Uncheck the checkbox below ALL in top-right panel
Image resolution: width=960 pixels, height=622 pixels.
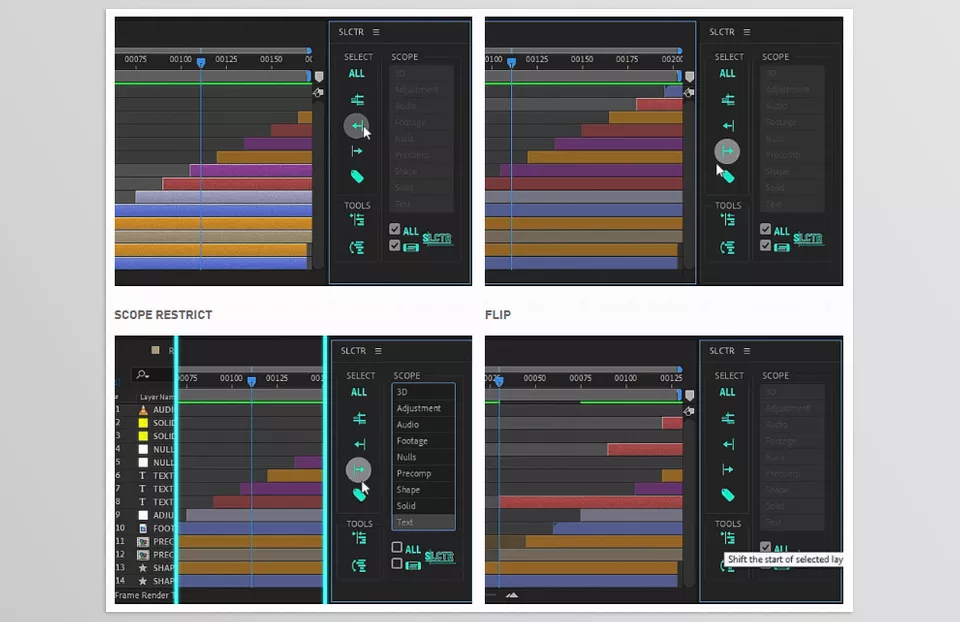pyautogui.click(x=765, y=245)
